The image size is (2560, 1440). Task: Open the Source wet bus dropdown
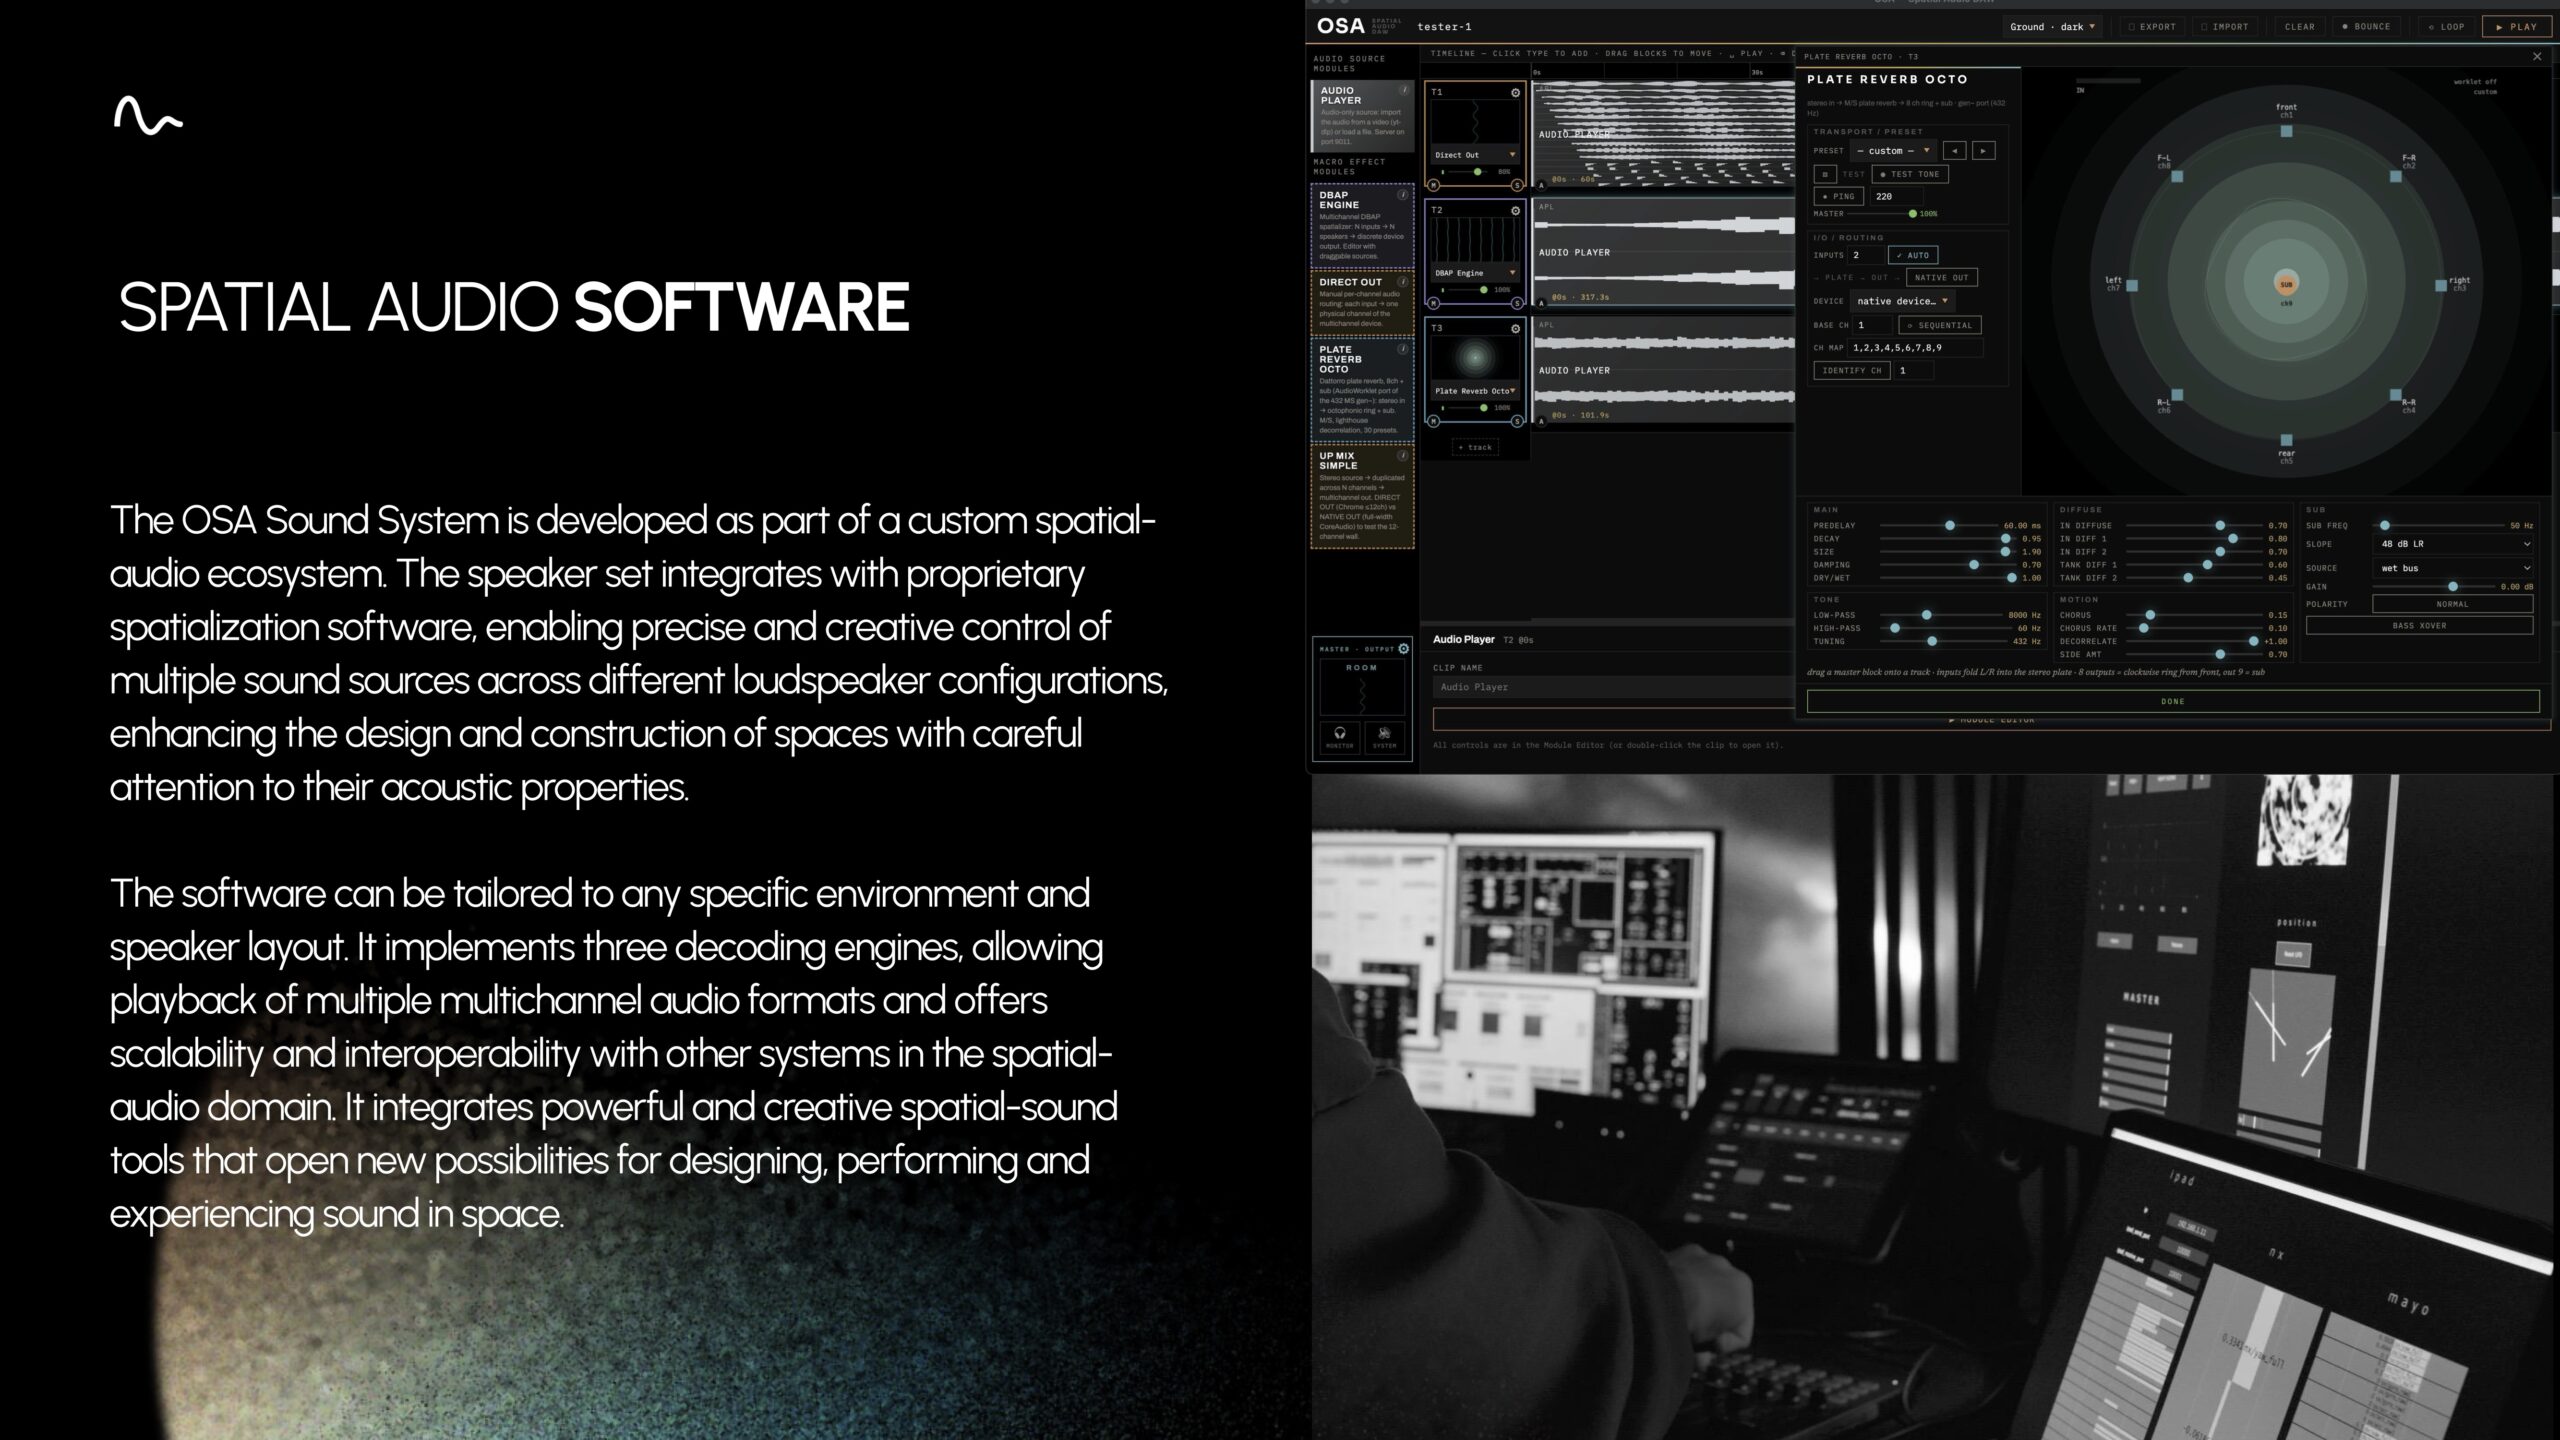2453,568
